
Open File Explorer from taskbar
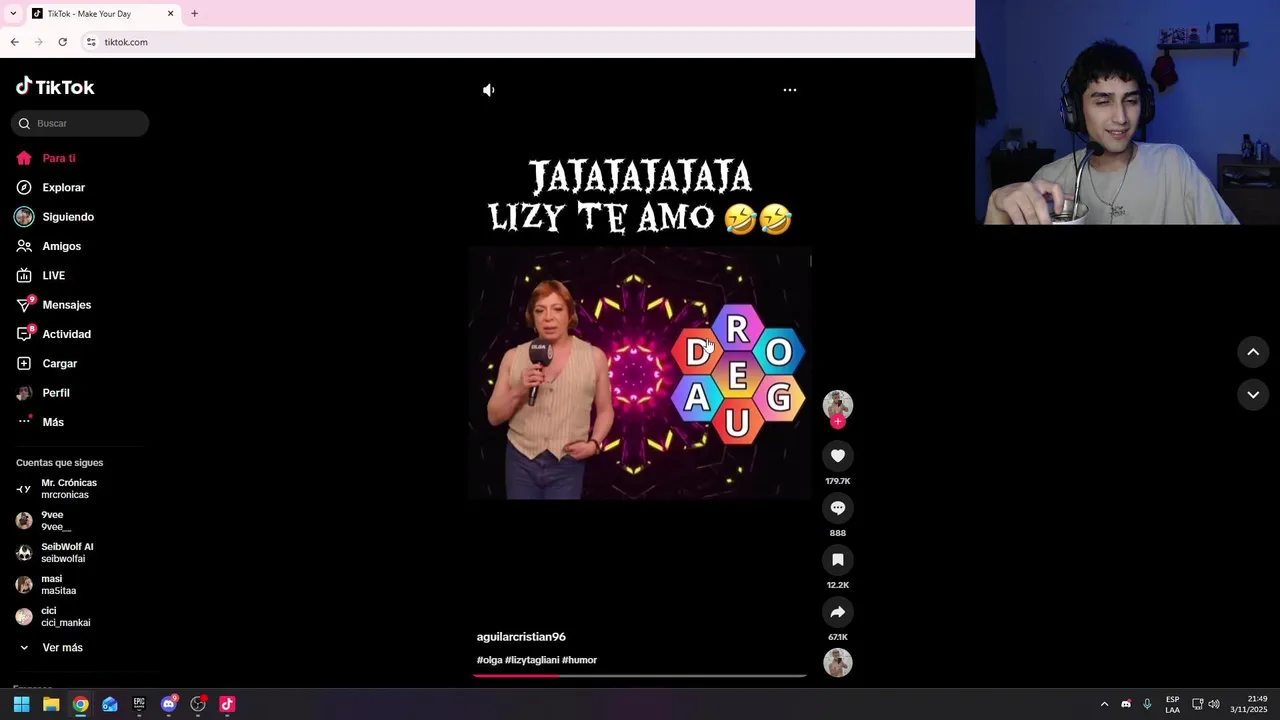(x=51, y=704)
